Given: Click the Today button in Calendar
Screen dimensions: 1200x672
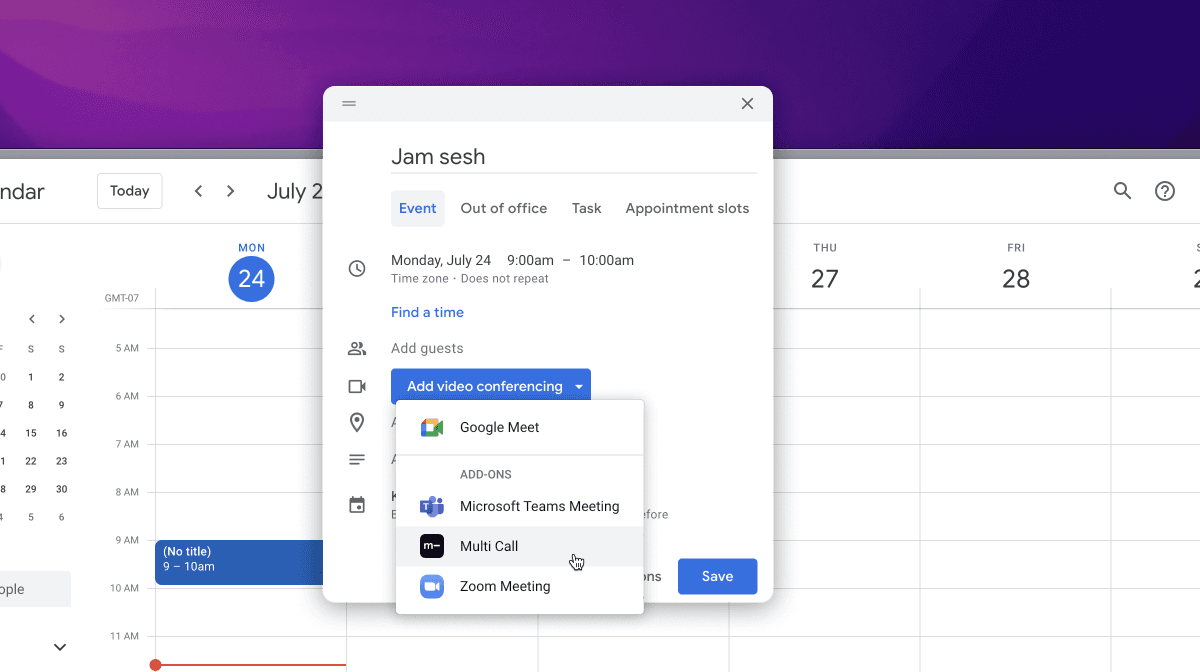Looking at the screenshot, I should click(129, 191).
